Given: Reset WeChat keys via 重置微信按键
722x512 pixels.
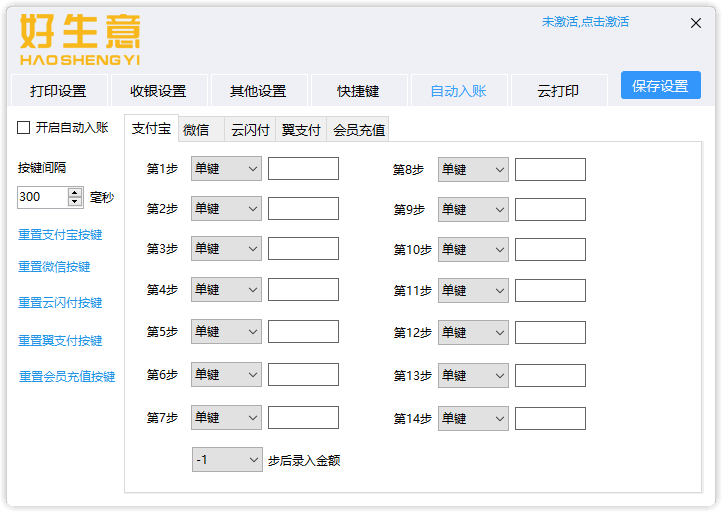Looking at the screenshot, I should [x=54, y=267].
